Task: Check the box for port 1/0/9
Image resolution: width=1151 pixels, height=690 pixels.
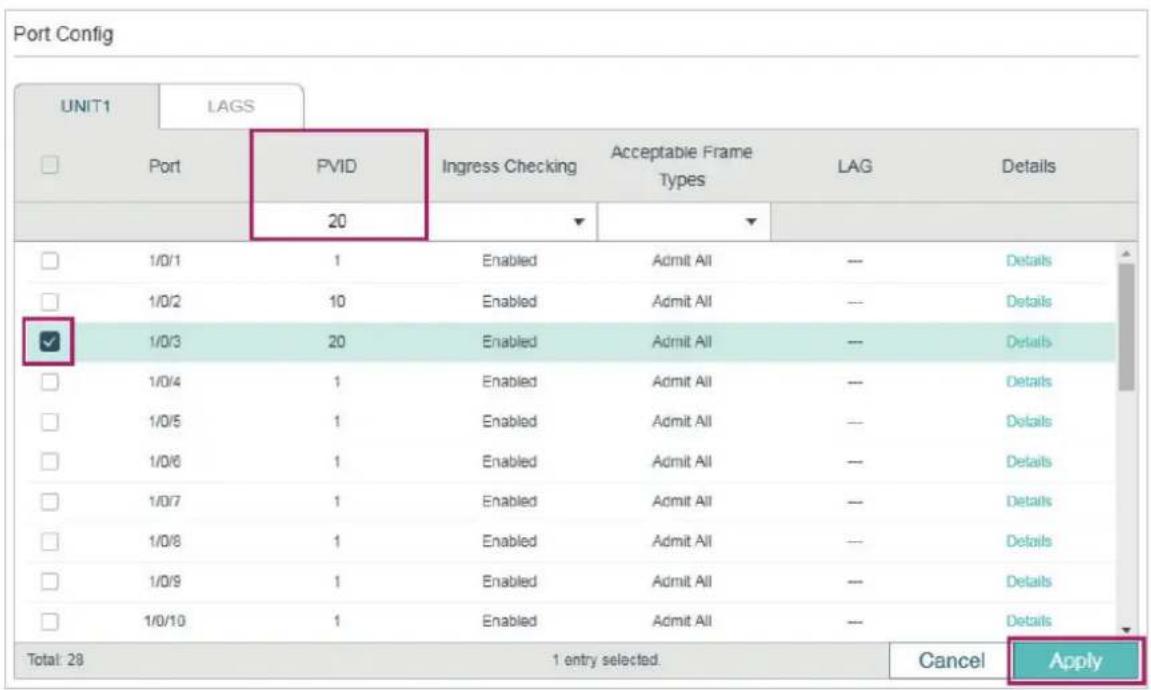Action: pyautogui.click(x=49, y=581)
